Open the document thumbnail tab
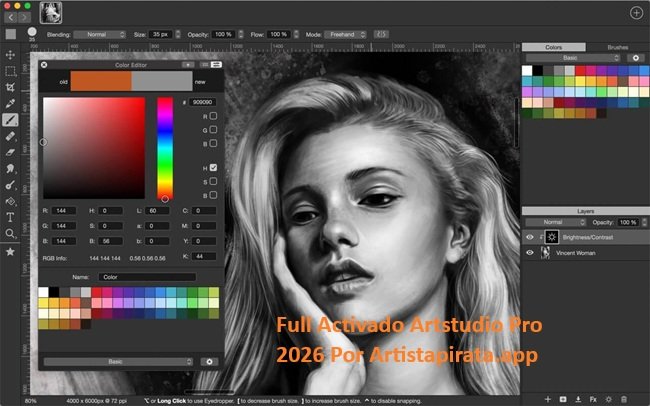 pyautogui.click(x=51, y=12)
